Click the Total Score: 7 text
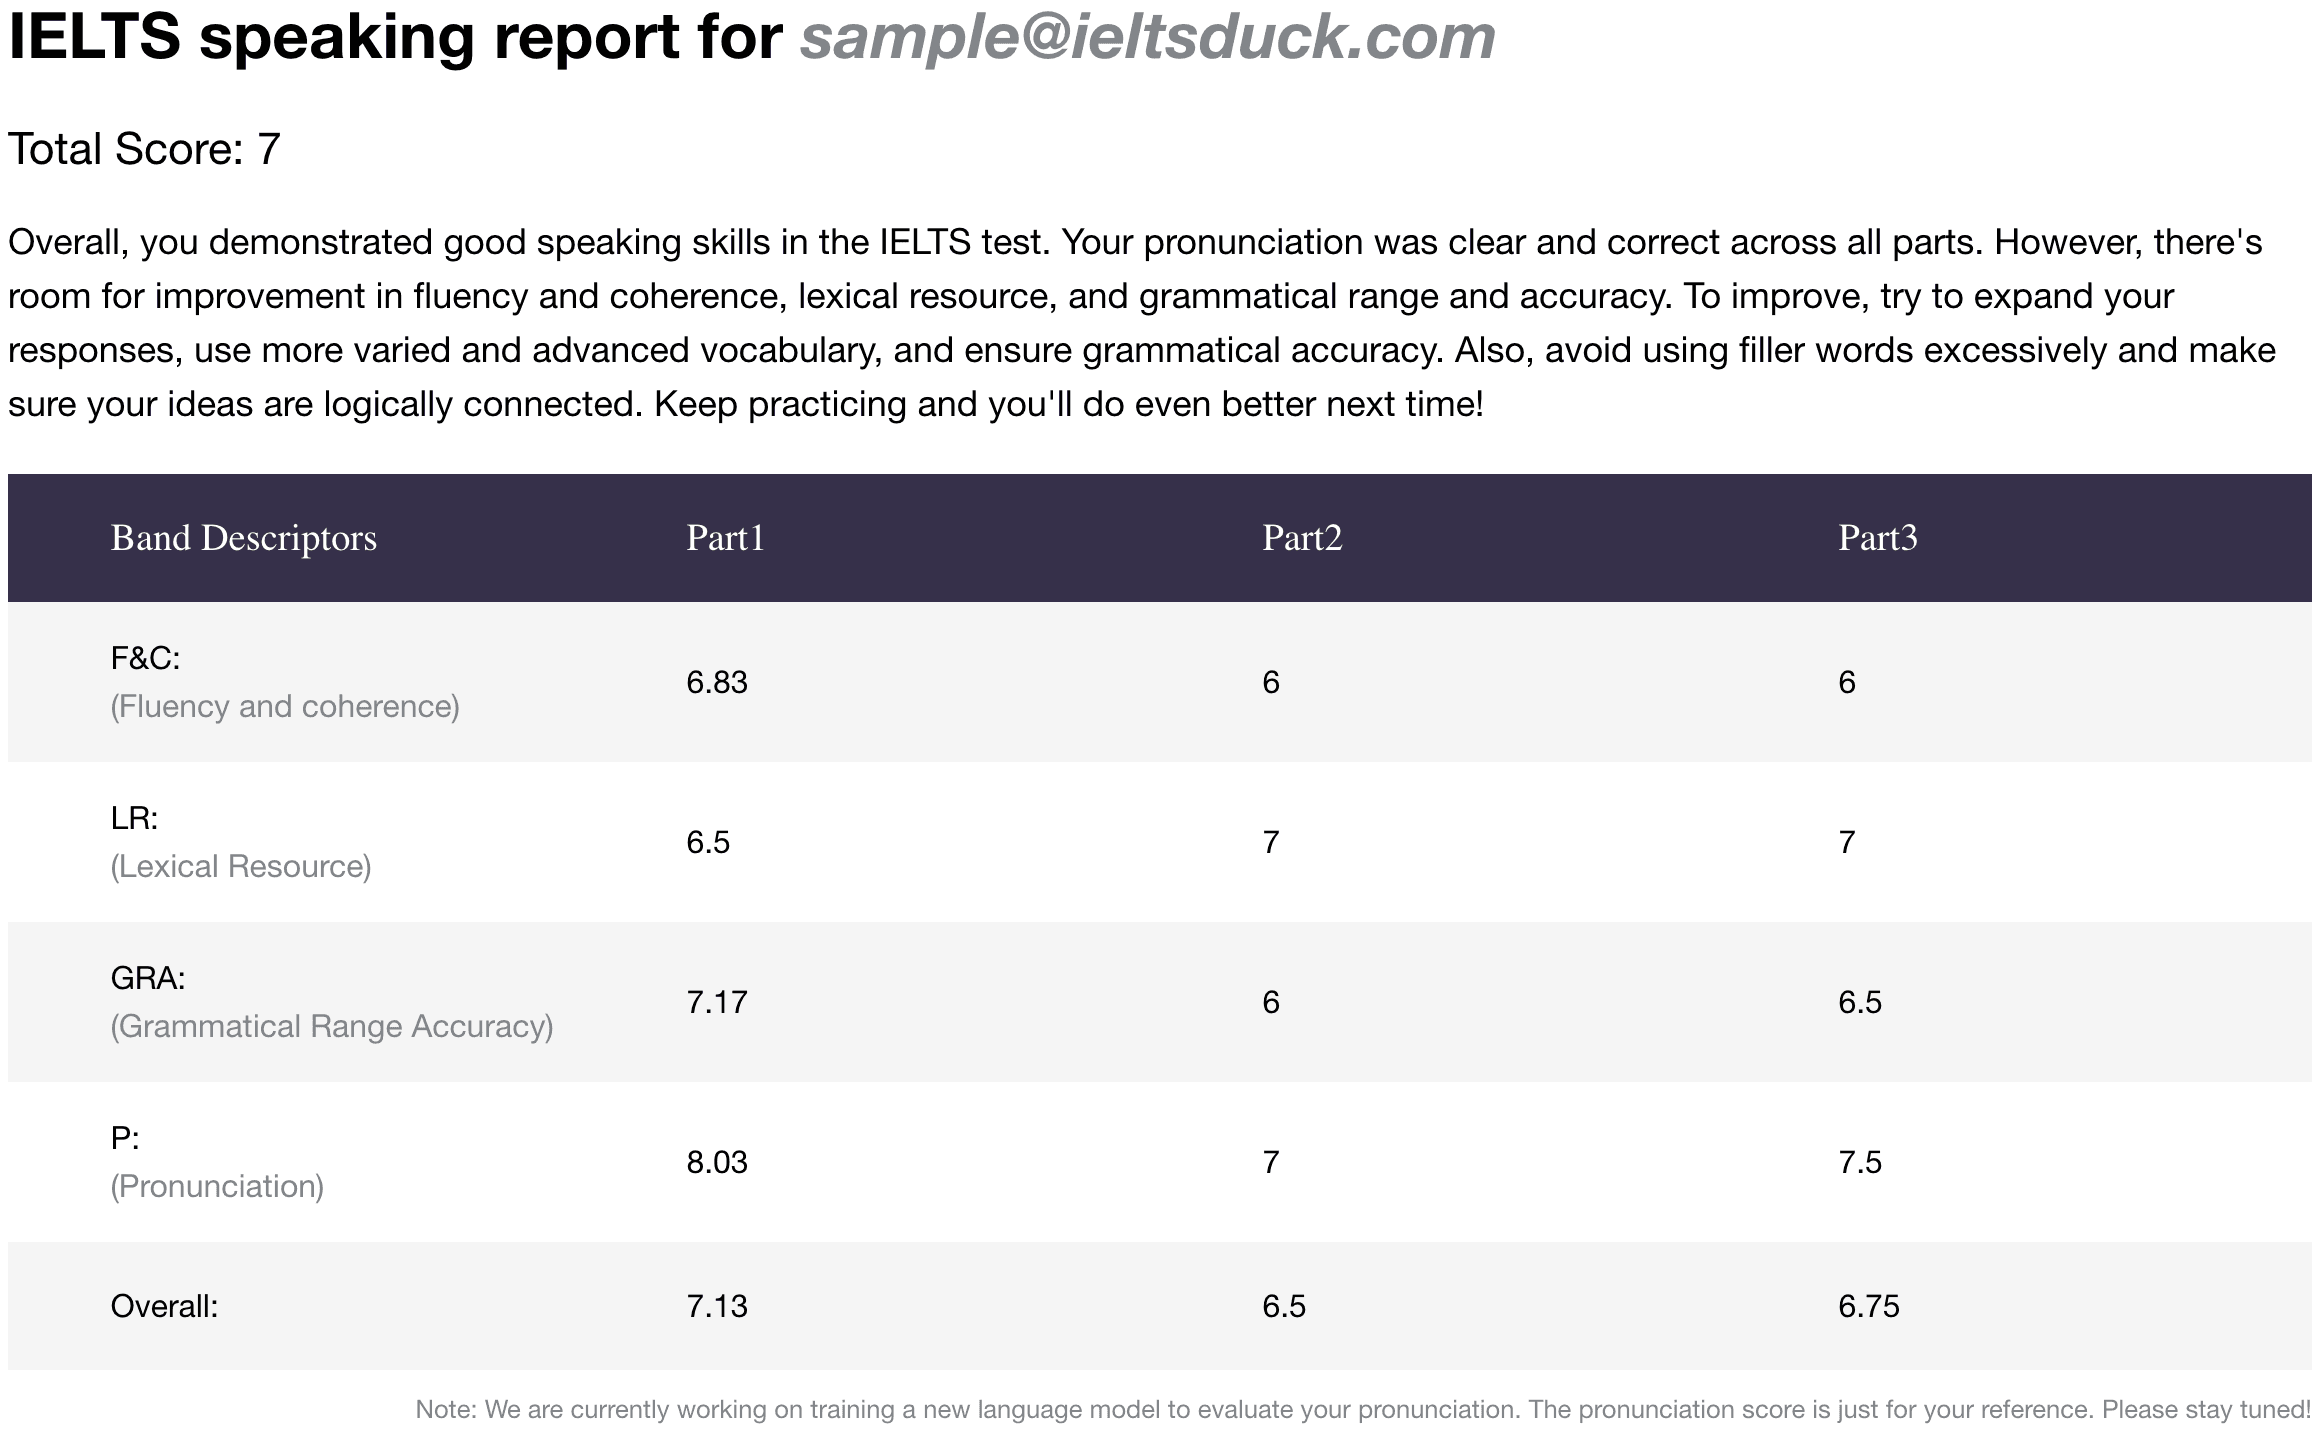 (144, 149)
